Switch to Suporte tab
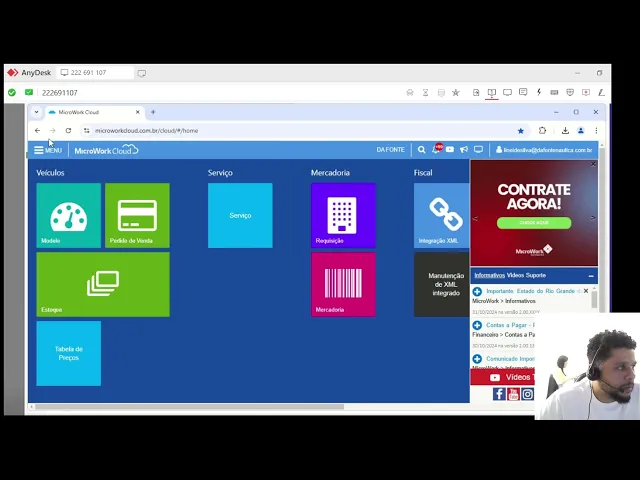 pos(536,275)
